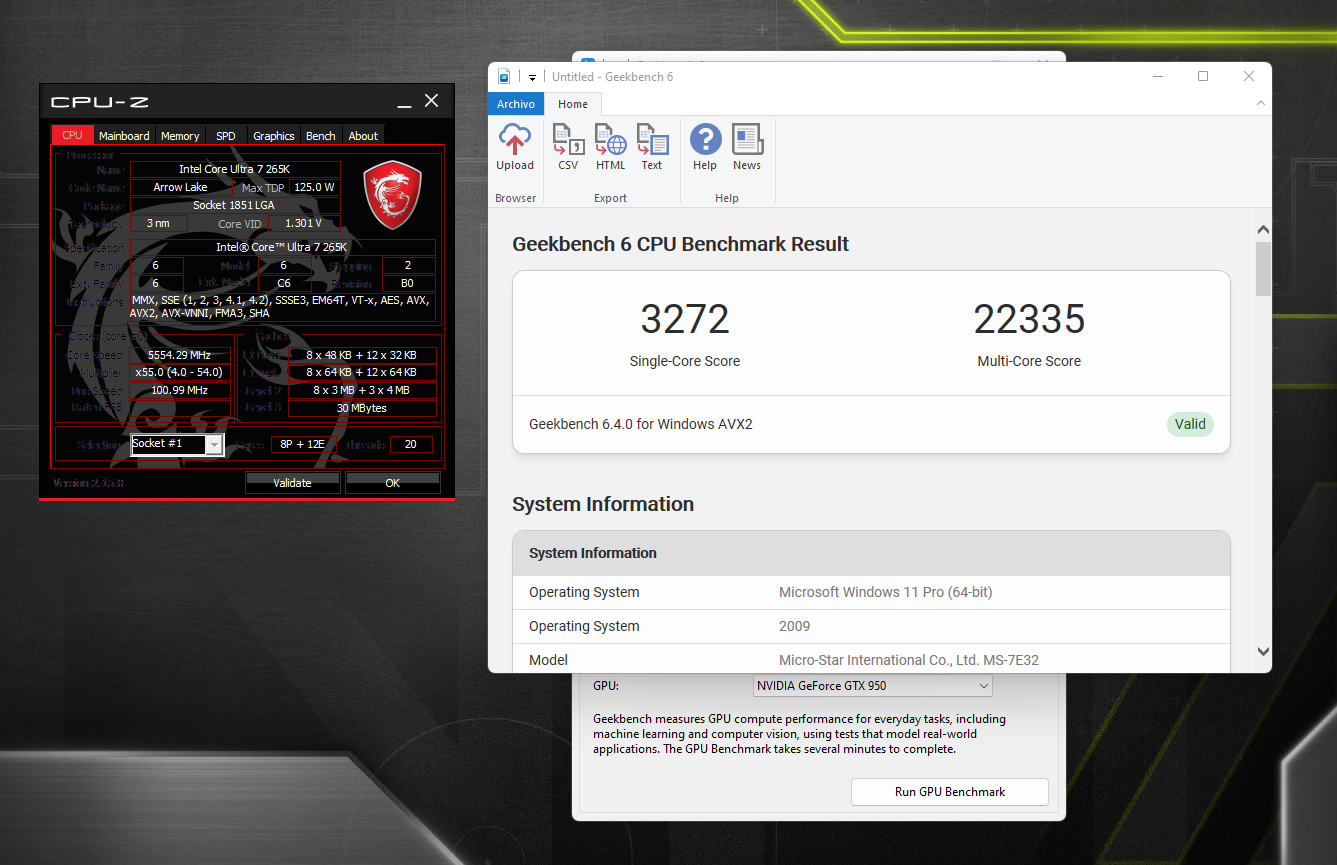Maximize the Geekbench 6 window
1337x865 pixels.
[1203, 76]
